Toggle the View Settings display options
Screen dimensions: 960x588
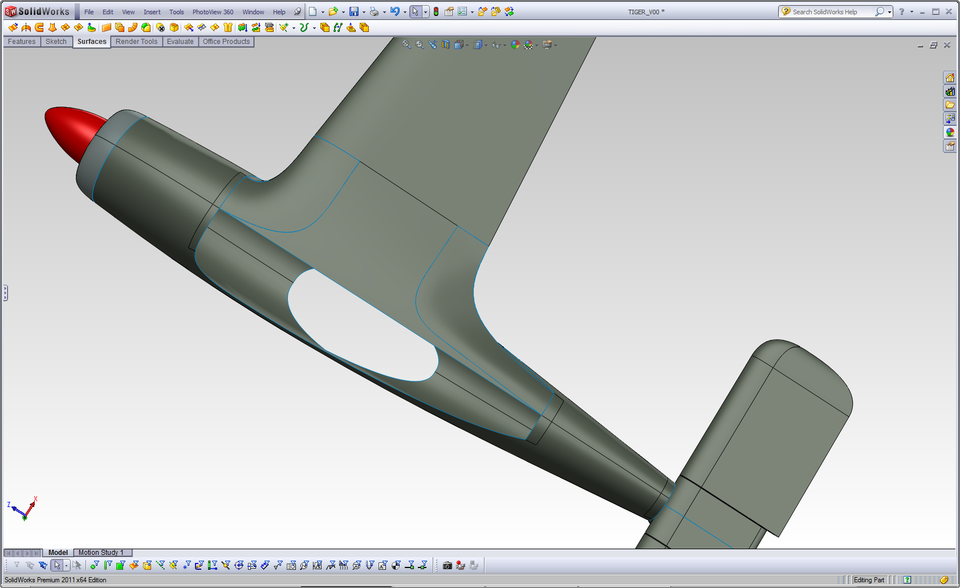click(548, 44)
